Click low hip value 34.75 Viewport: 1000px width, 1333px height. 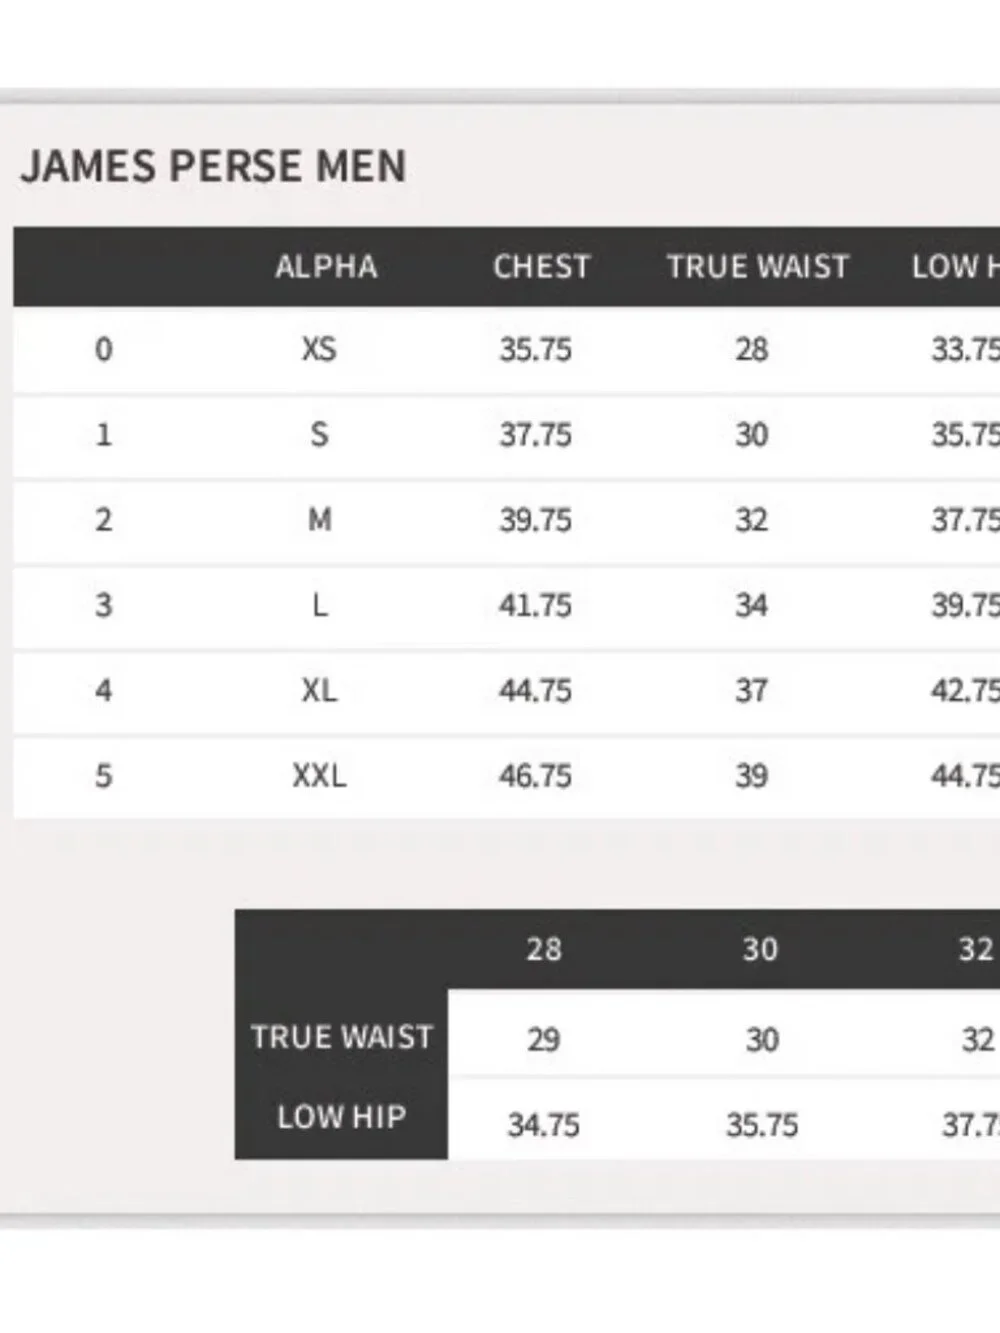click(543, 1126)
